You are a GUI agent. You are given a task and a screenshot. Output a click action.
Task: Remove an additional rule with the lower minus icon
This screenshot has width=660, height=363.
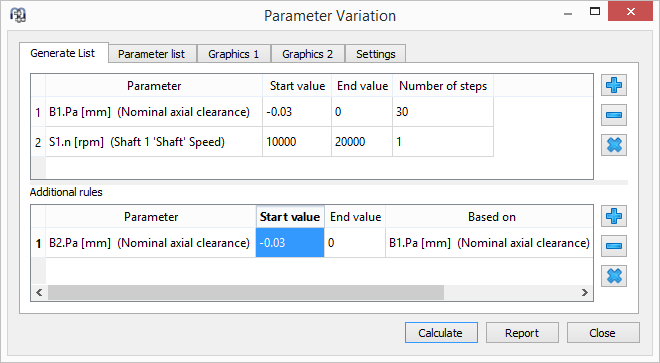point(614,246)
